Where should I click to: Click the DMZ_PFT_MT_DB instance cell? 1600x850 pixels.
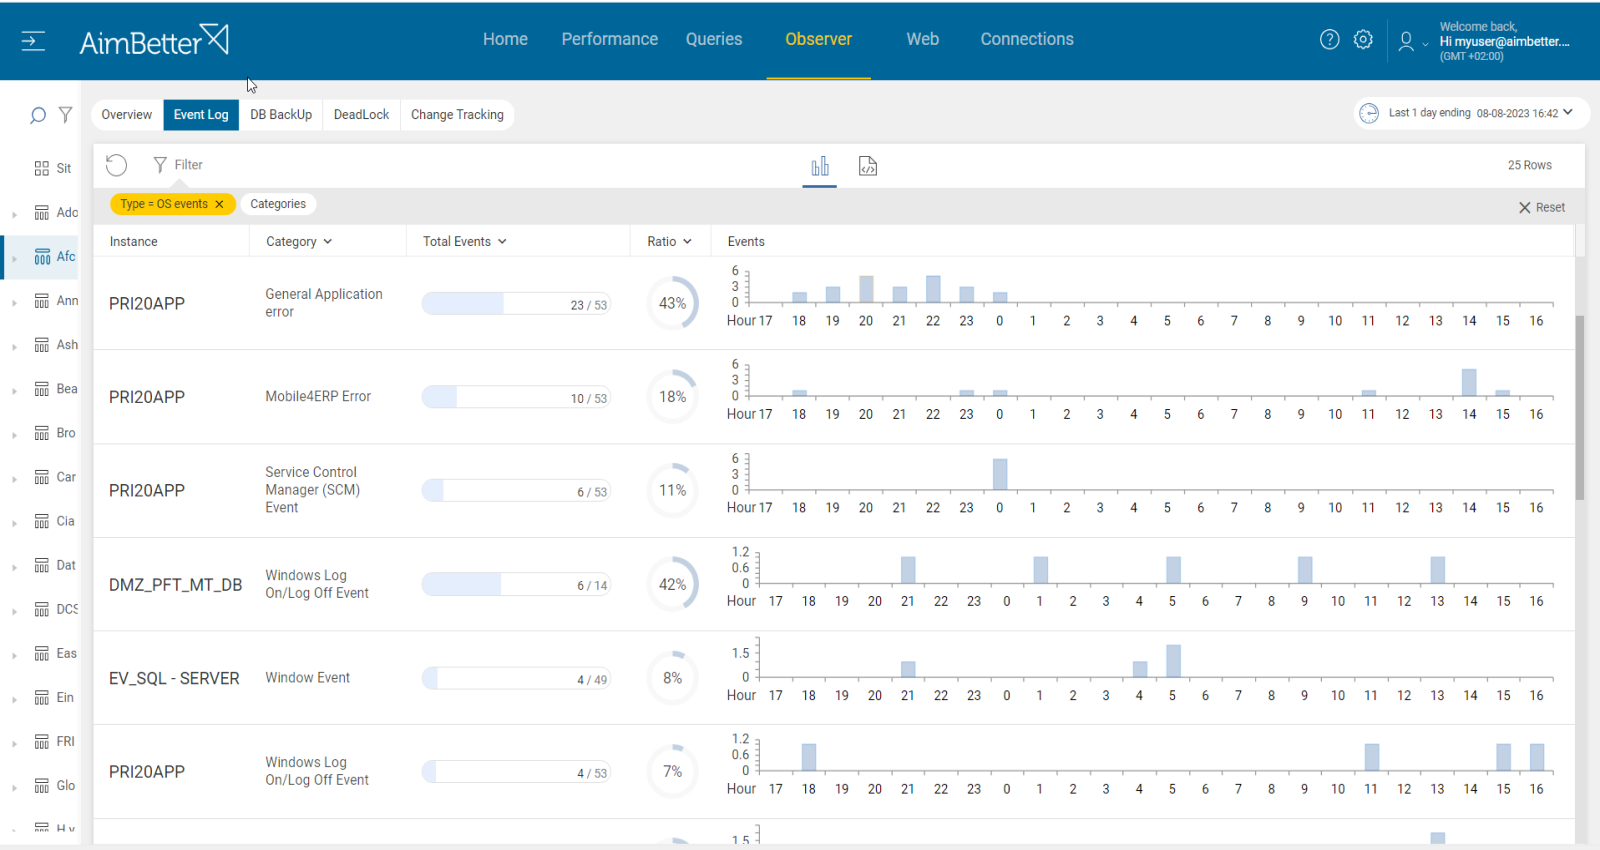[x=175, y=585]
